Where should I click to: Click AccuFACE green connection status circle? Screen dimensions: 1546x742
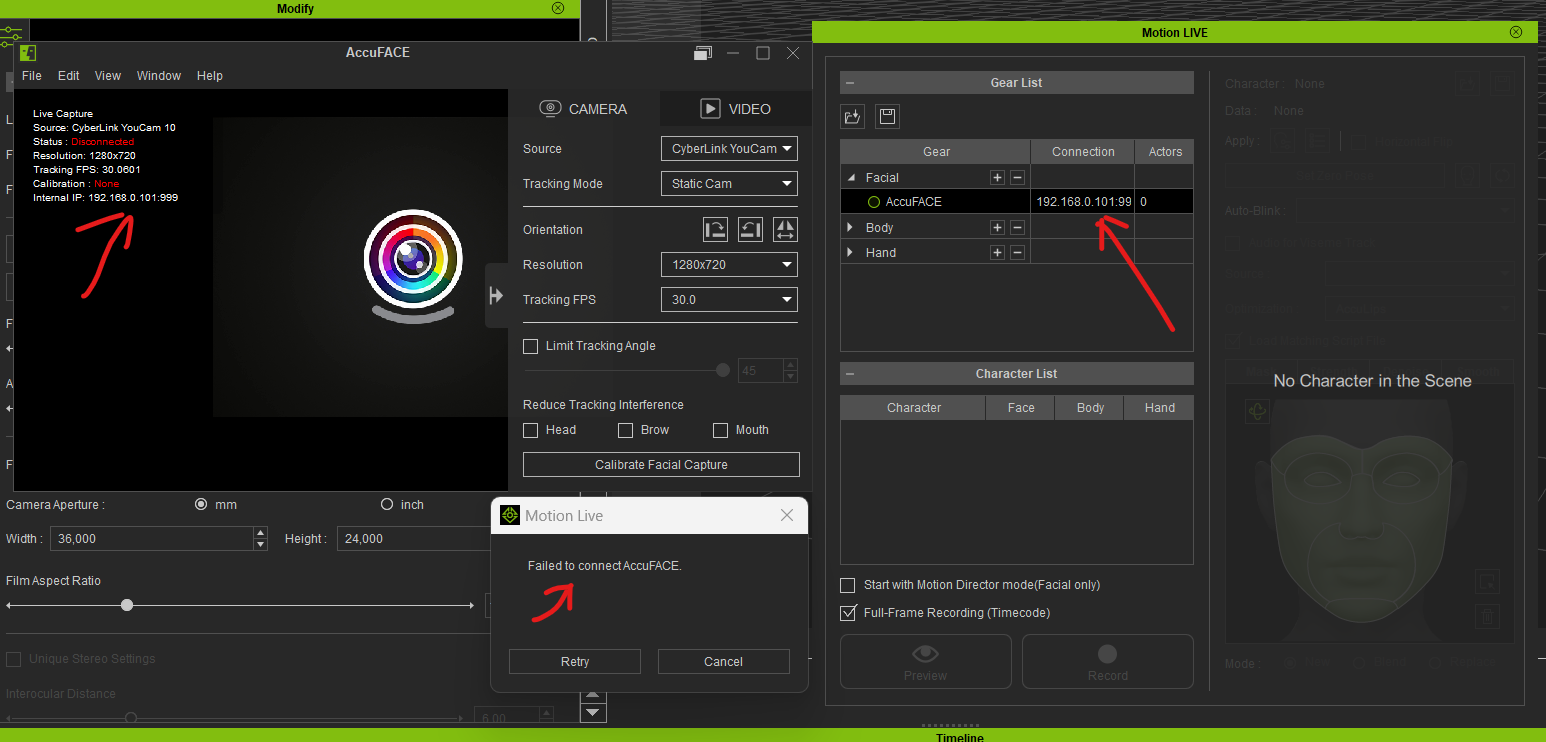pos(874,202)
